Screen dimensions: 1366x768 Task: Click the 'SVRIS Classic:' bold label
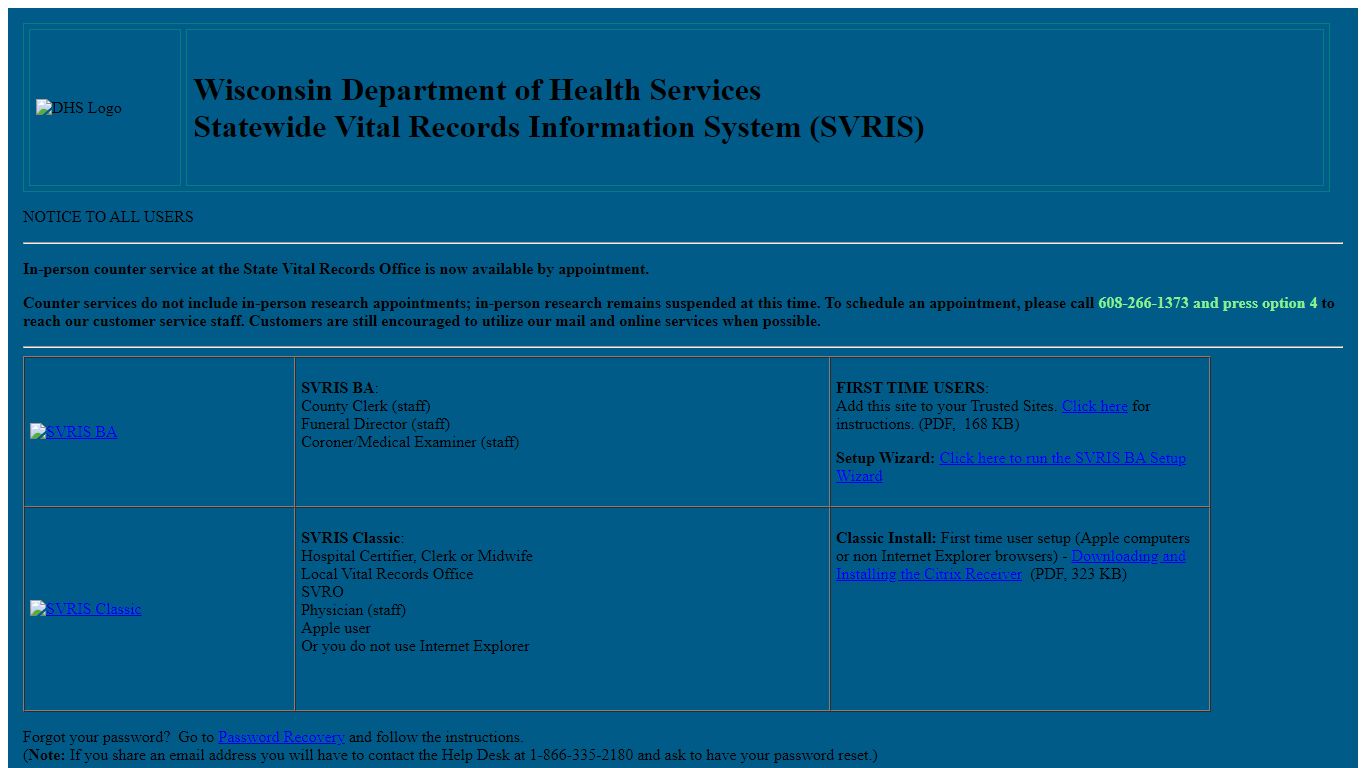352,538
